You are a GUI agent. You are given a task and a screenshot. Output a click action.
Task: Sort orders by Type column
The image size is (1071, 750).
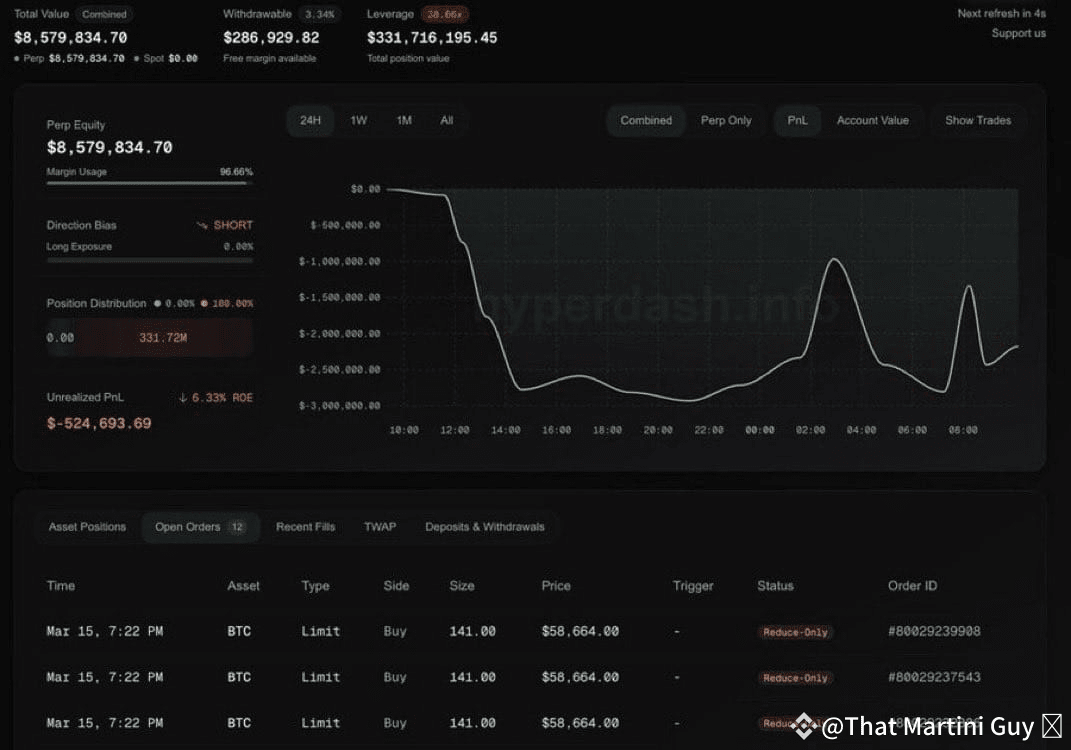(x=315, y=586)
